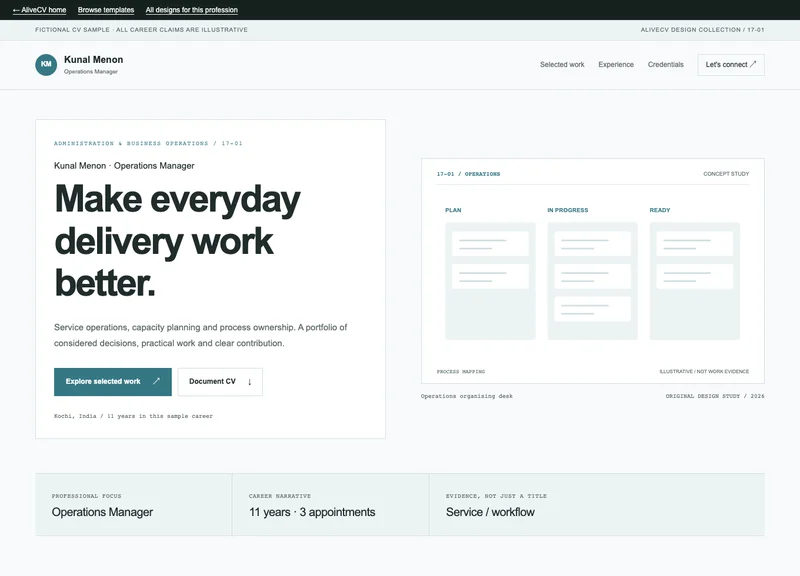Click the Document CV button
This screenshot has height=576, width=800.
click(x=220, y=382)
